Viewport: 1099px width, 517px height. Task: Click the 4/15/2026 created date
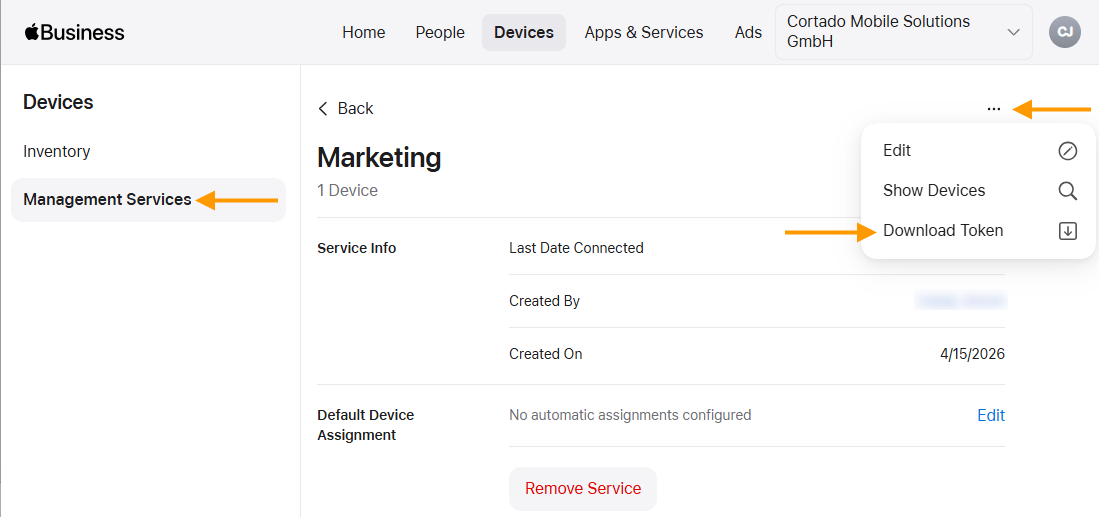click(x=973, y=354)
